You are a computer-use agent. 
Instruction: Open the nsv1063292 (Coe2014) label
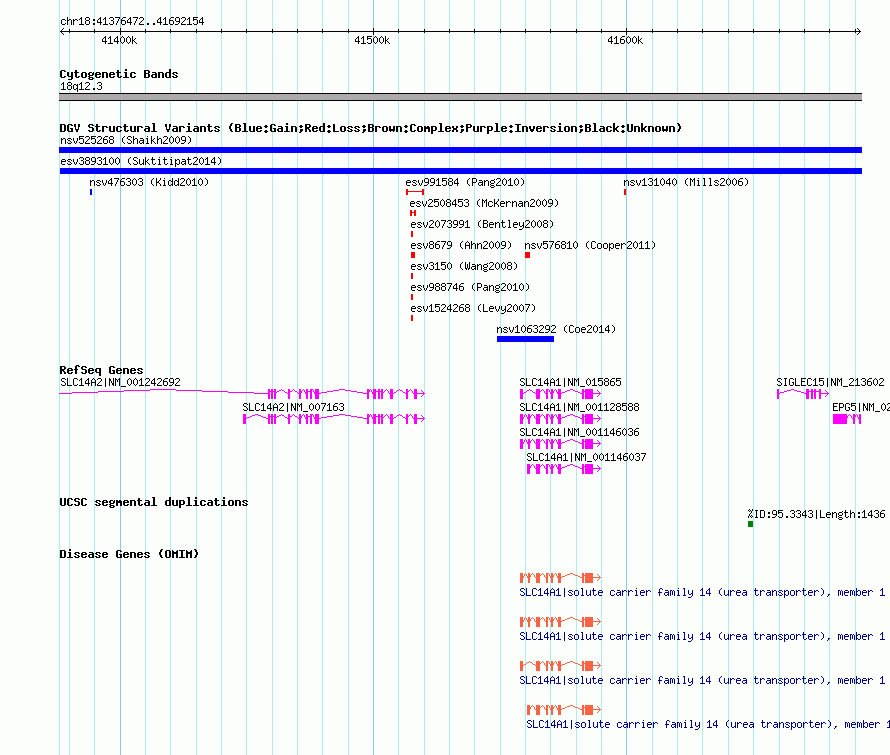(556, 329)
